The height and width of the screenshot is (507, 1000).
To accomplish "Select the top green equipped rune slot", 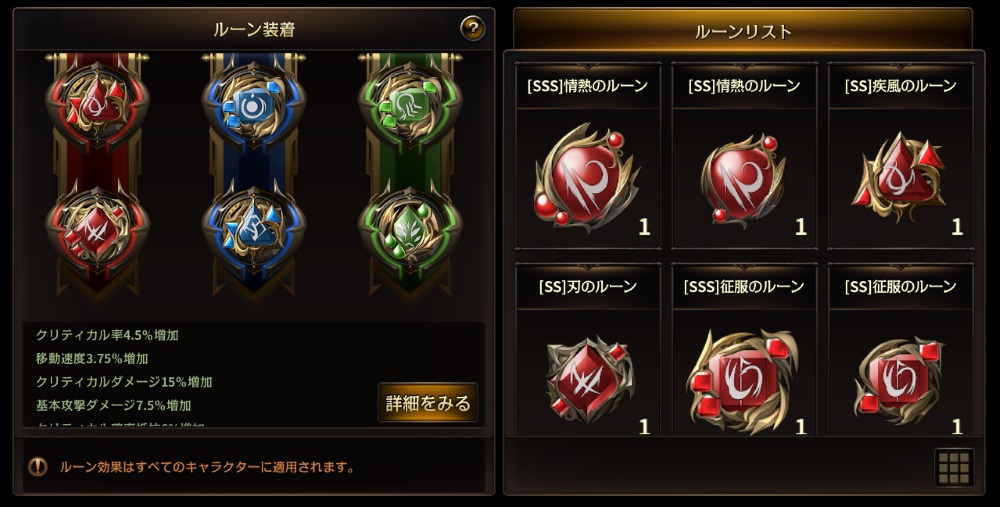I will [x=410, y=104].
